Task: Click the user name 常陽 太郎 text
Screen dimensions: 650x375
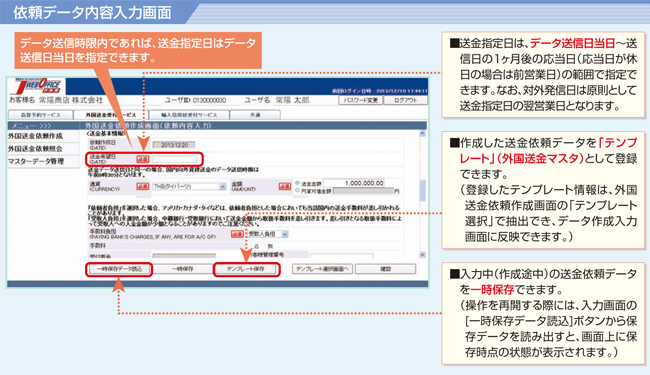Action: 293,100
